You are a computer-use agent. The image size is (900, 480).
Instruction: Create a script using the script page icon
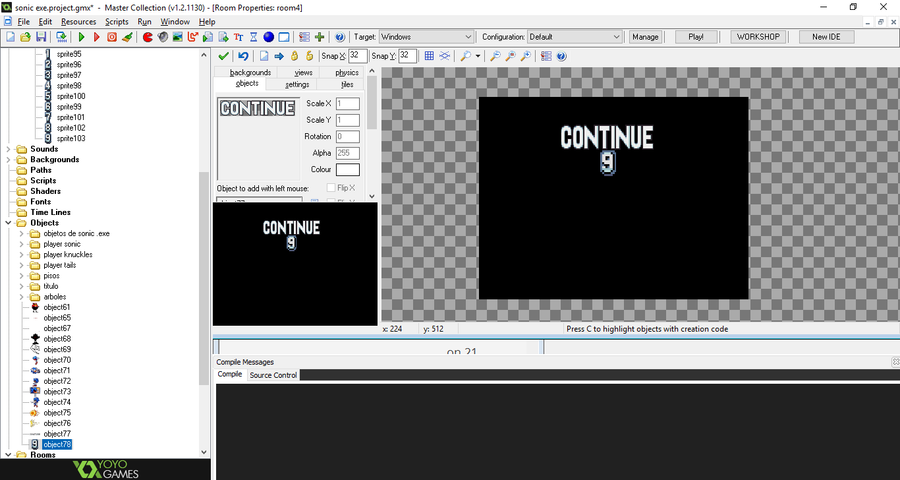pyautogui.click(x=208, y=37)
